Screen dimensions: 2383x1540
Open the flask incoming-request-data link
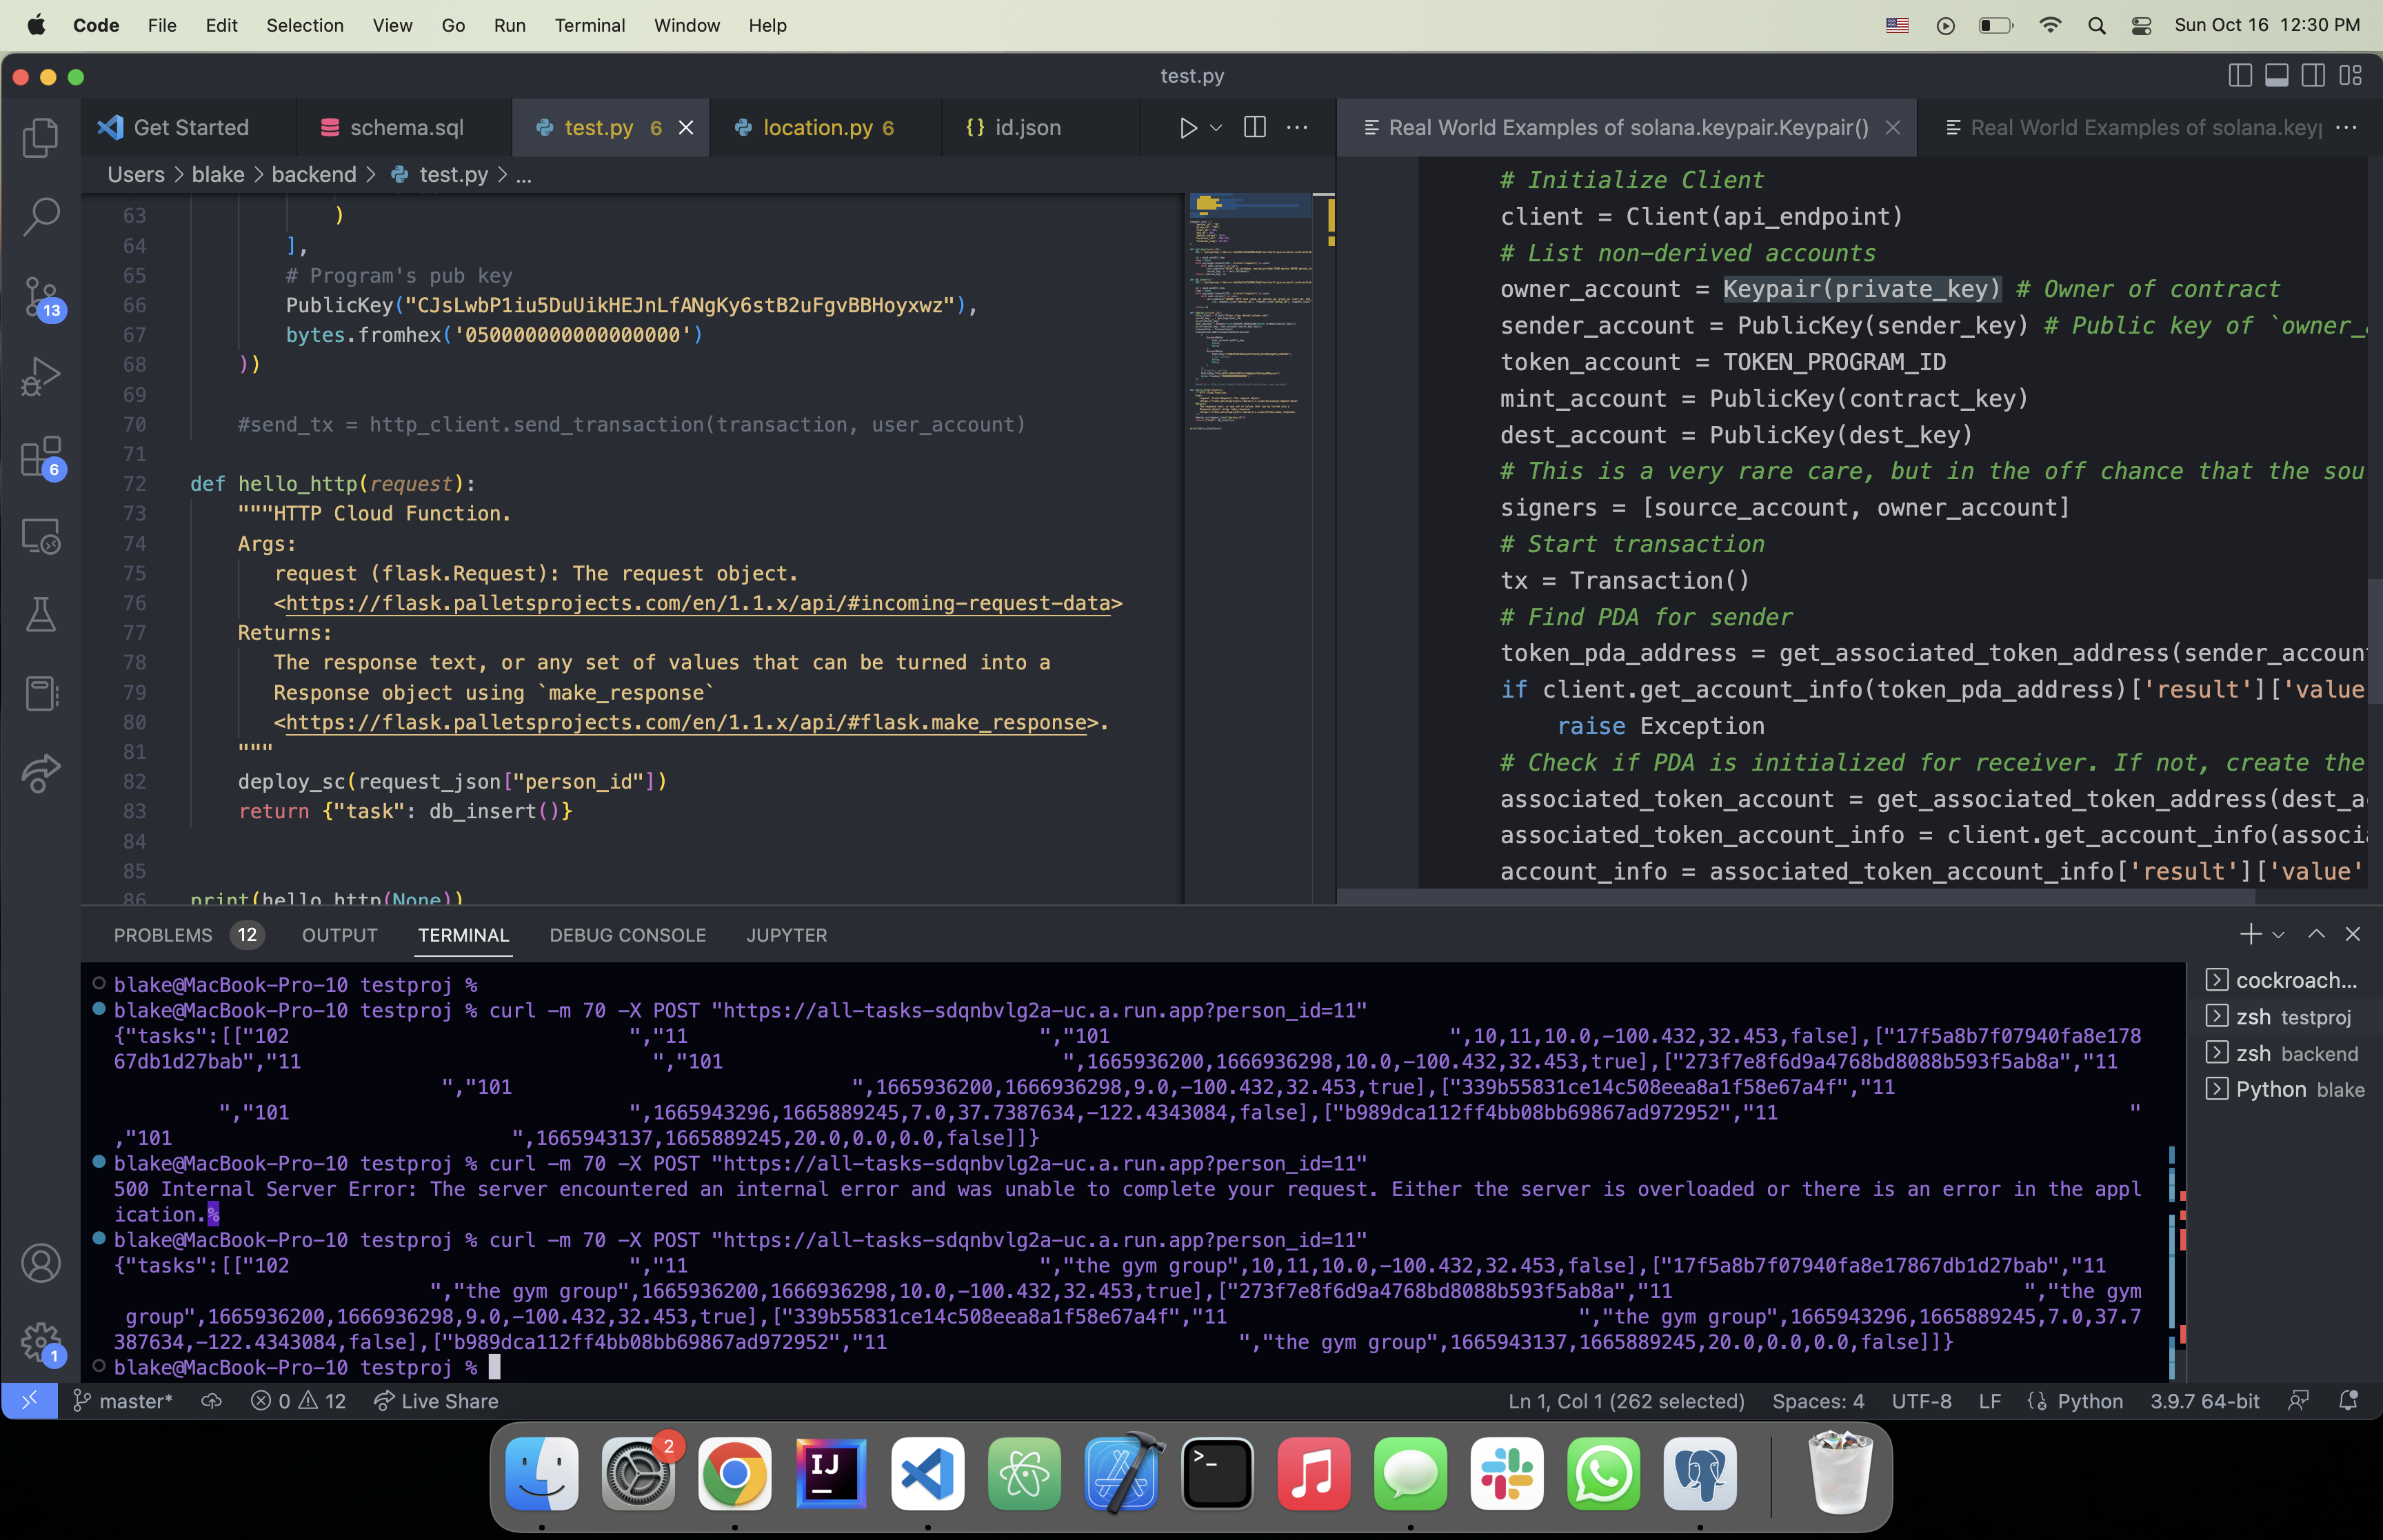[697, 603]
